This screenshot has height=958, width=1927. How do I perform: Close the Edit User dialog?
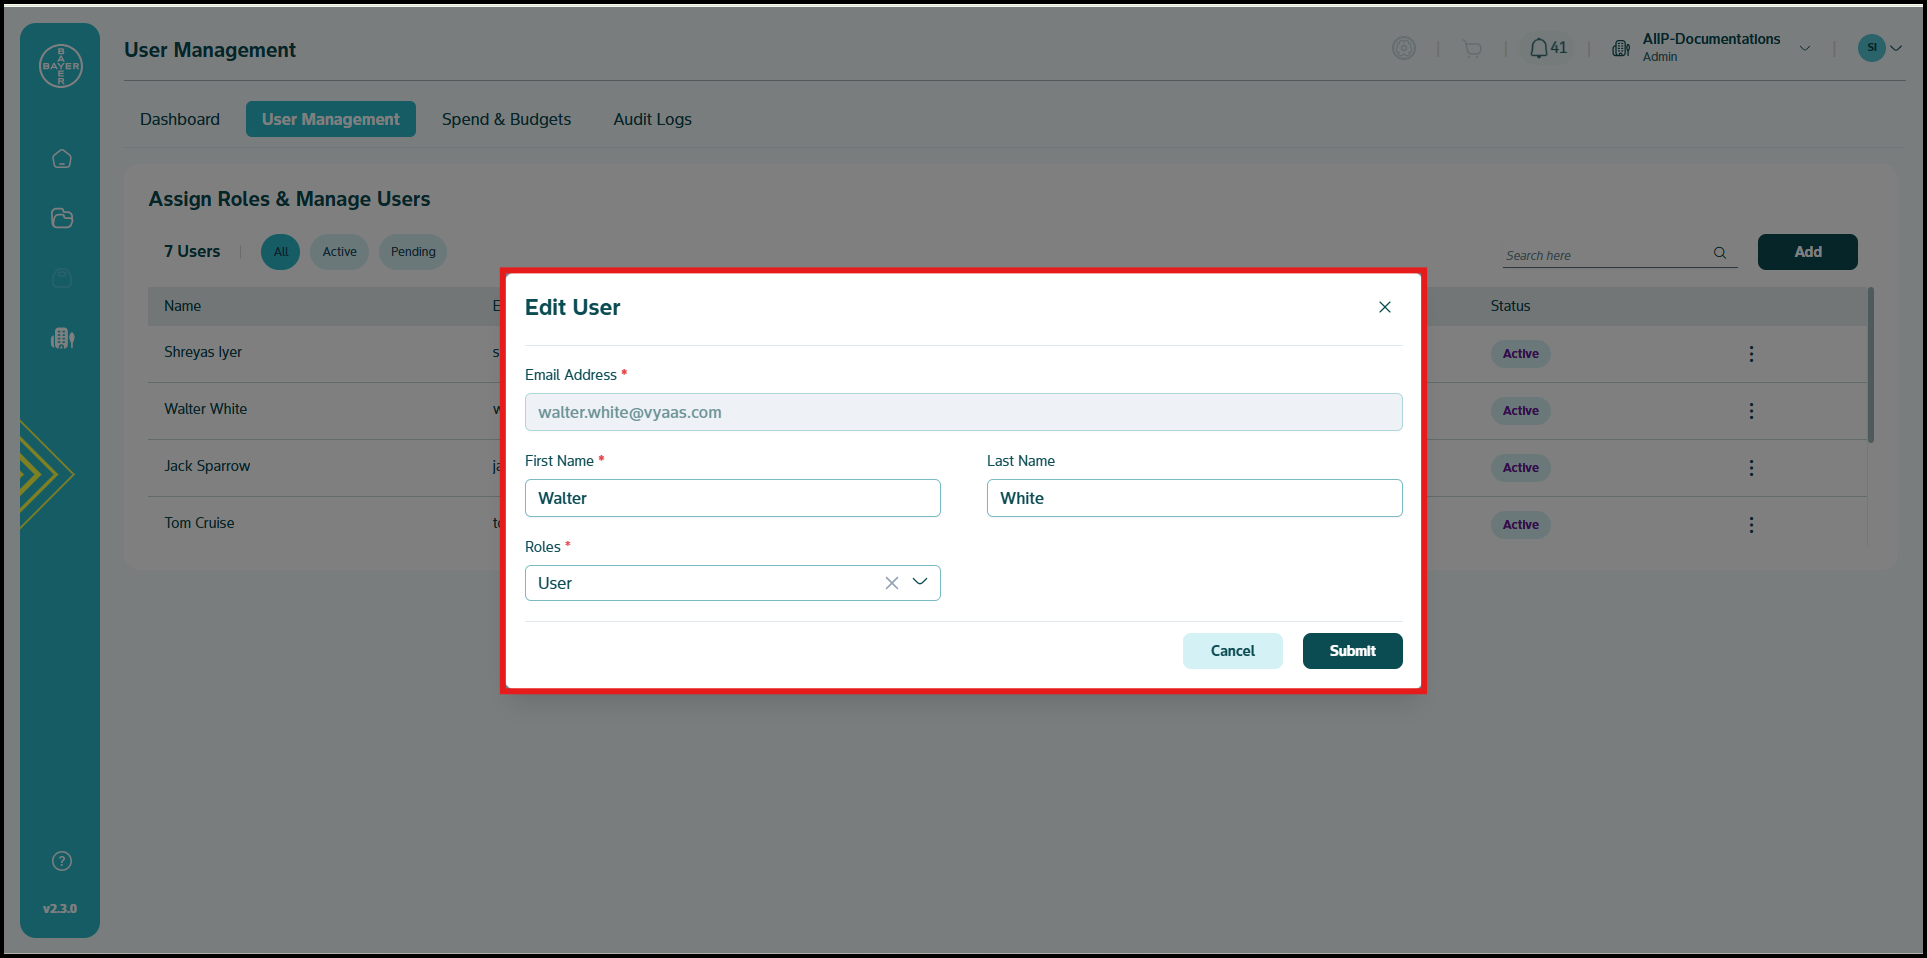point(1385,307)
